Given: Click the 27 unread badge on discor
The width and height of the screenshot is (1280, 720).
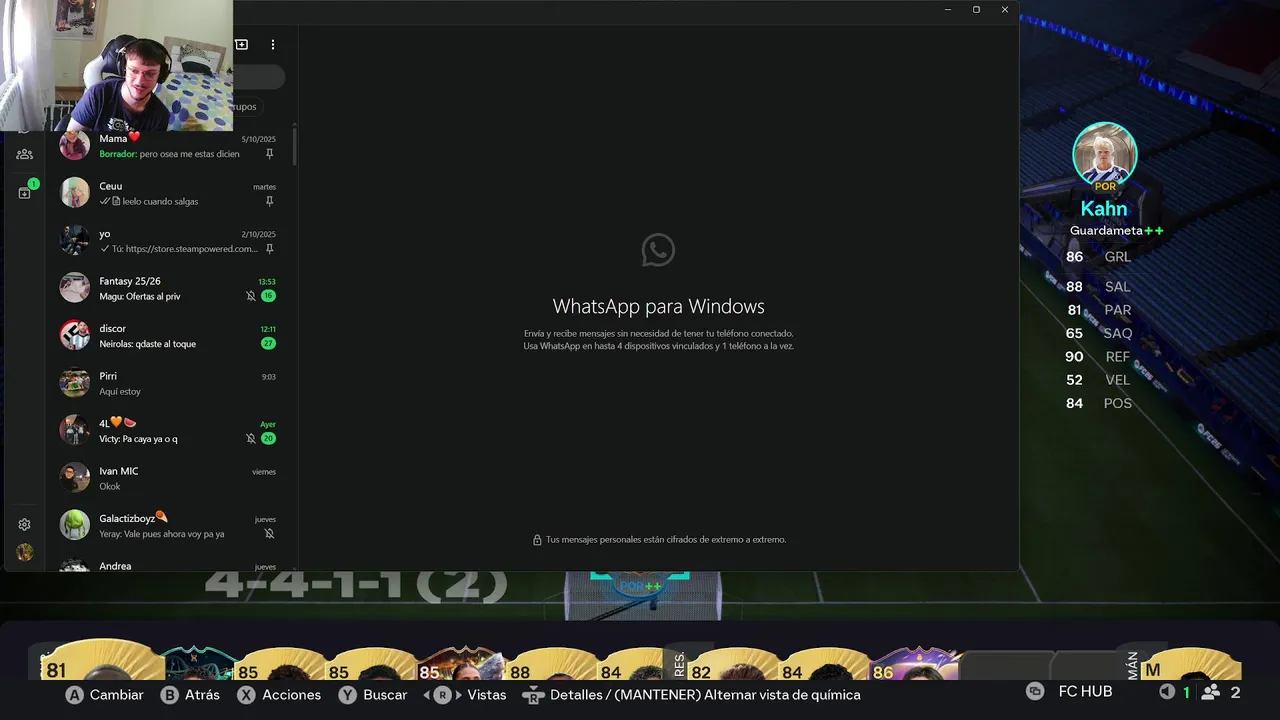Looking at the screenshot, I should 268,343.
